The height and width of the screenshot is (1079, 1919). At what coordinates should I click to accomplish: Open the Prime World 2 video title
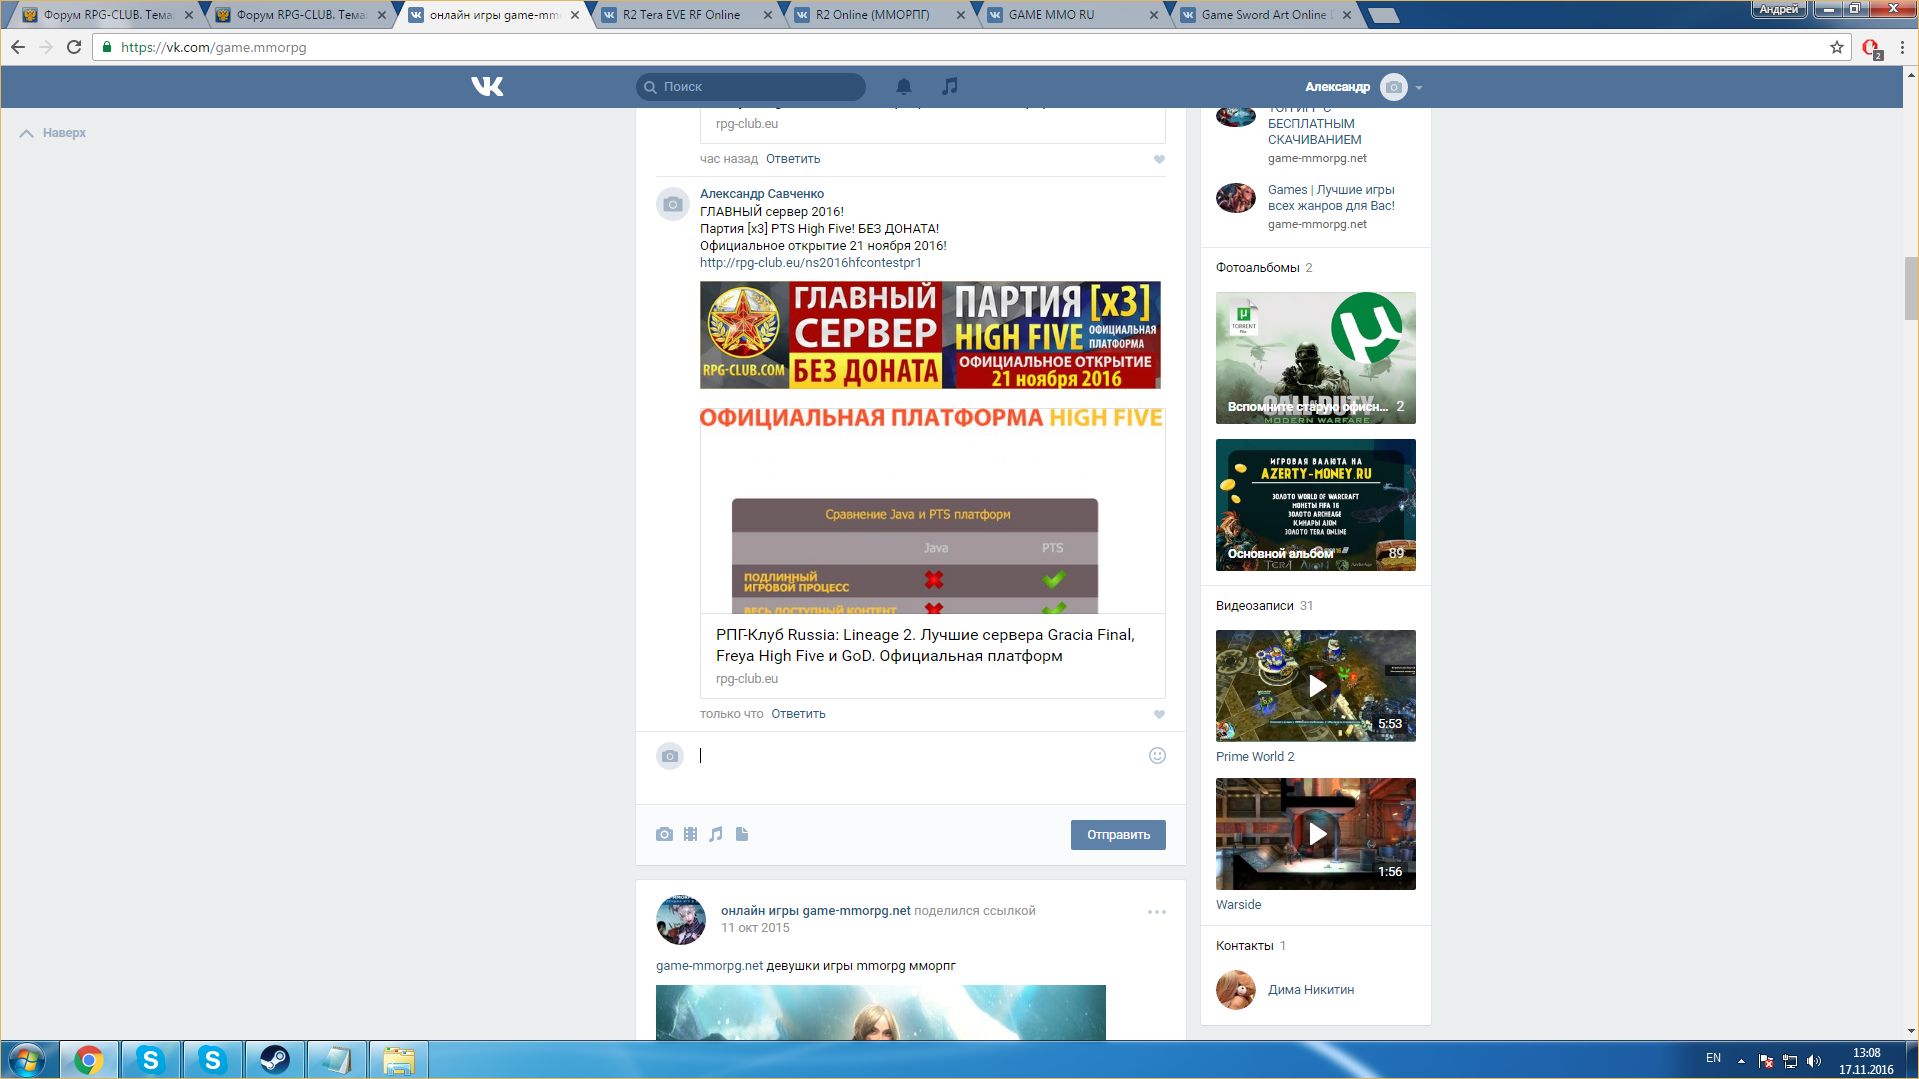coord(1255,757)
